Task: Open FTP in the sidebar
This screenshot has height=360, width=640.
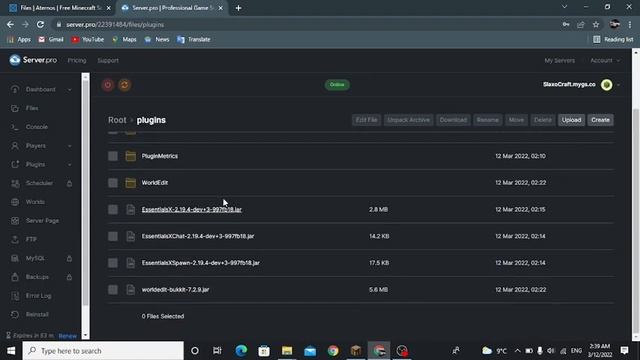Action: click(31, 240)
